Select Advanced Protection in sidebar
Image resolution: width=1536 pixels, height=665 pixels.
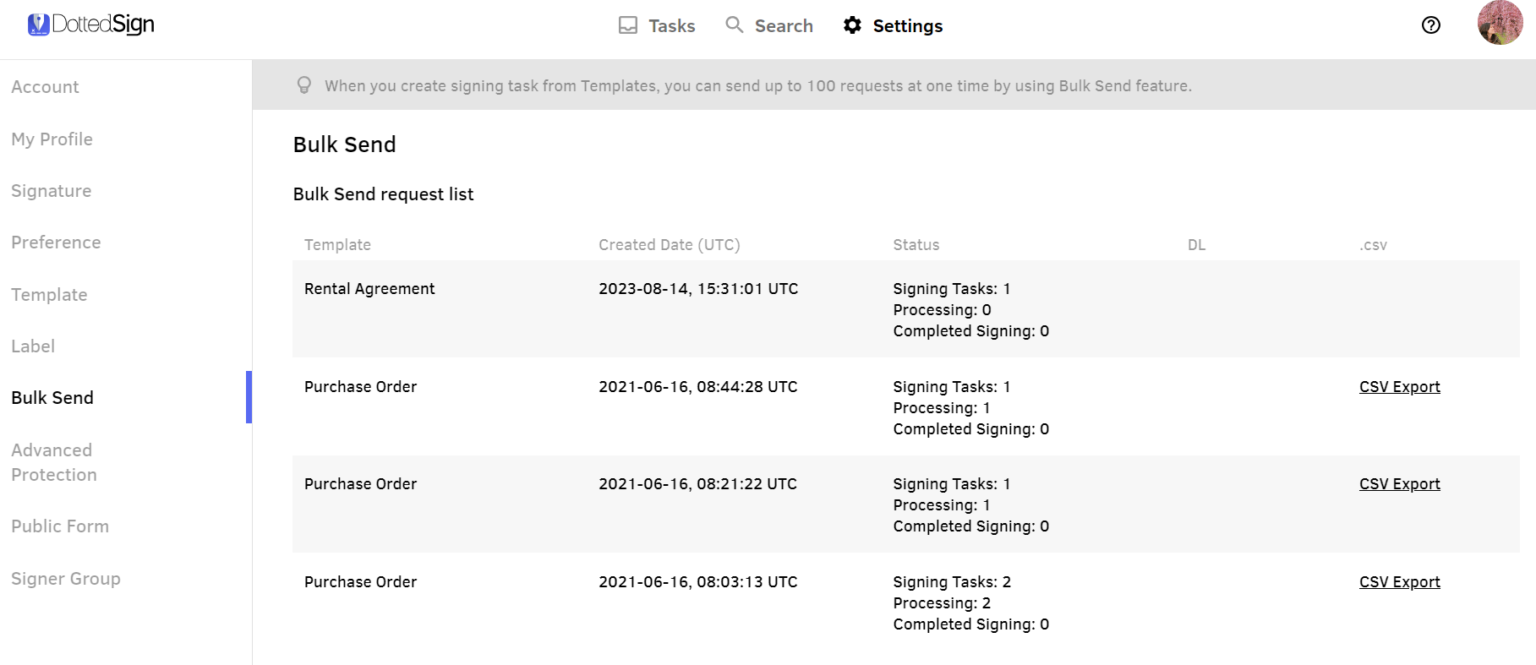coord(54,462)
